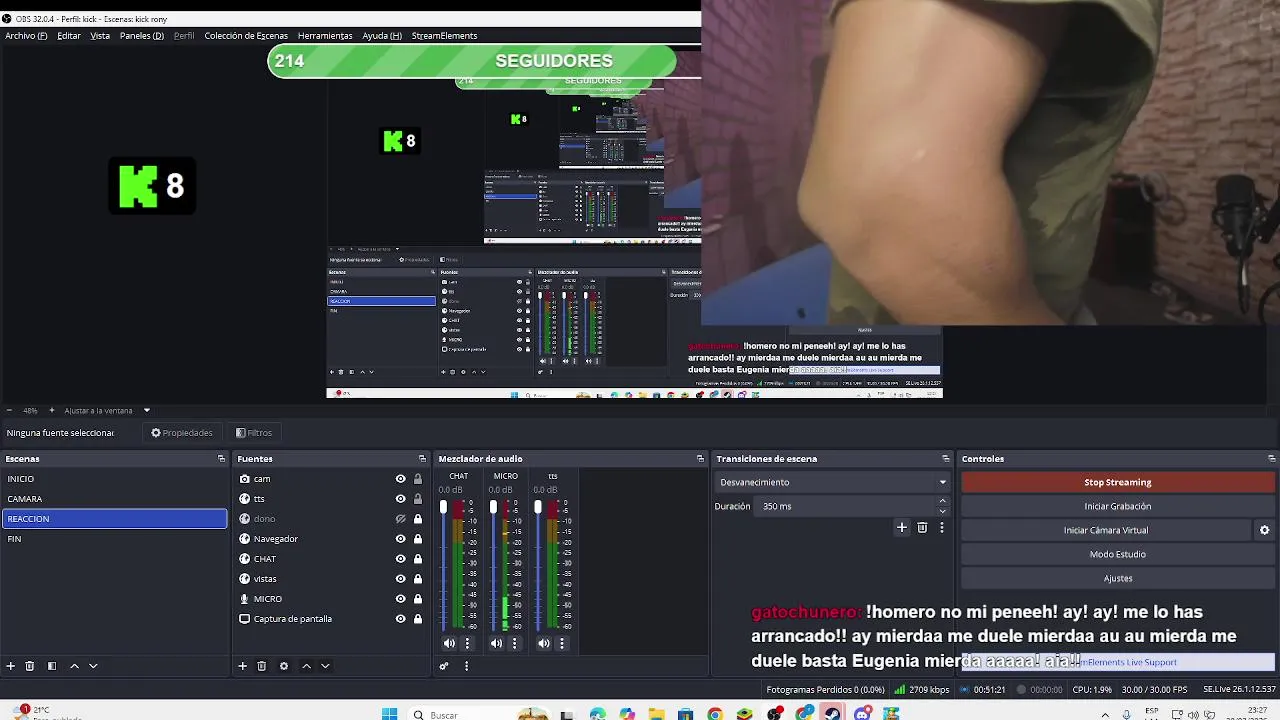This screenshot has height=720, width=1280.
Task: Move the selected scene down
Action: (x=93, y=666)
